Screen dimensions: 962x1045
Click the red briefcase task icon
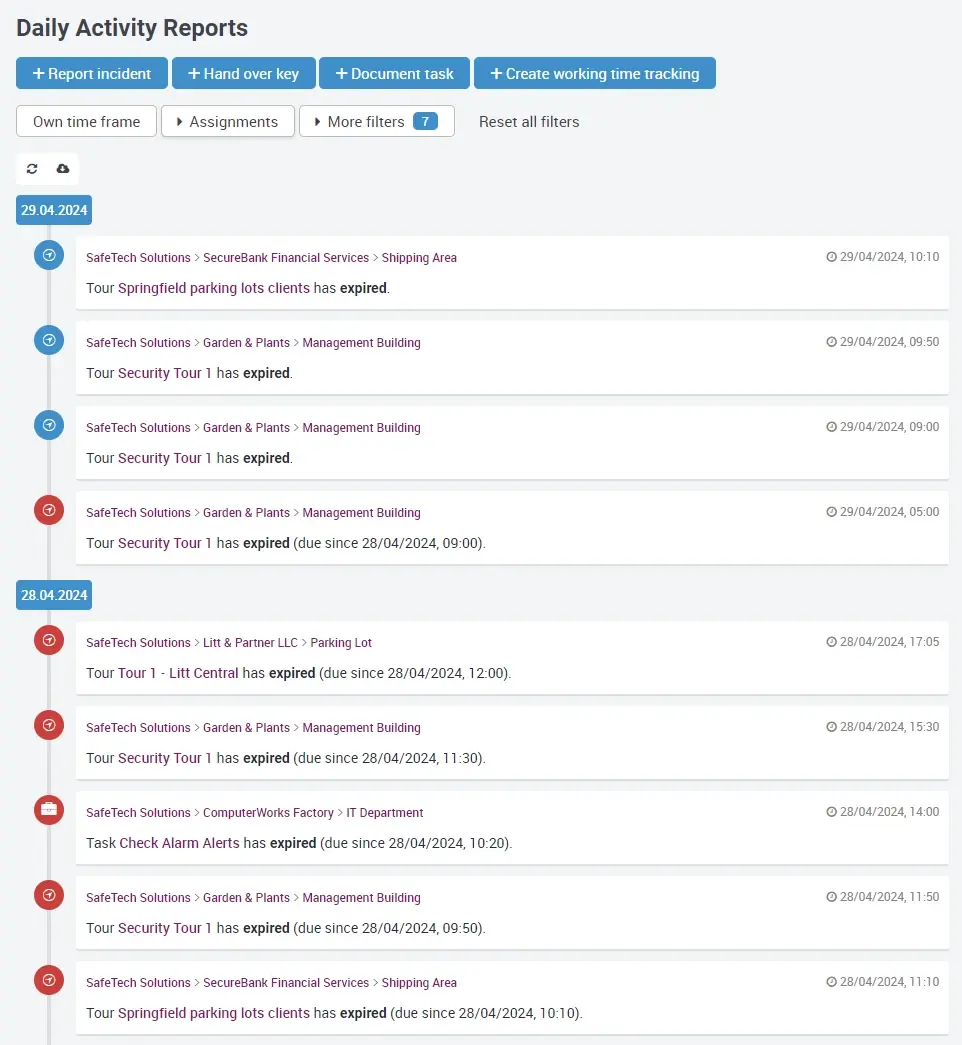[49, 810]
